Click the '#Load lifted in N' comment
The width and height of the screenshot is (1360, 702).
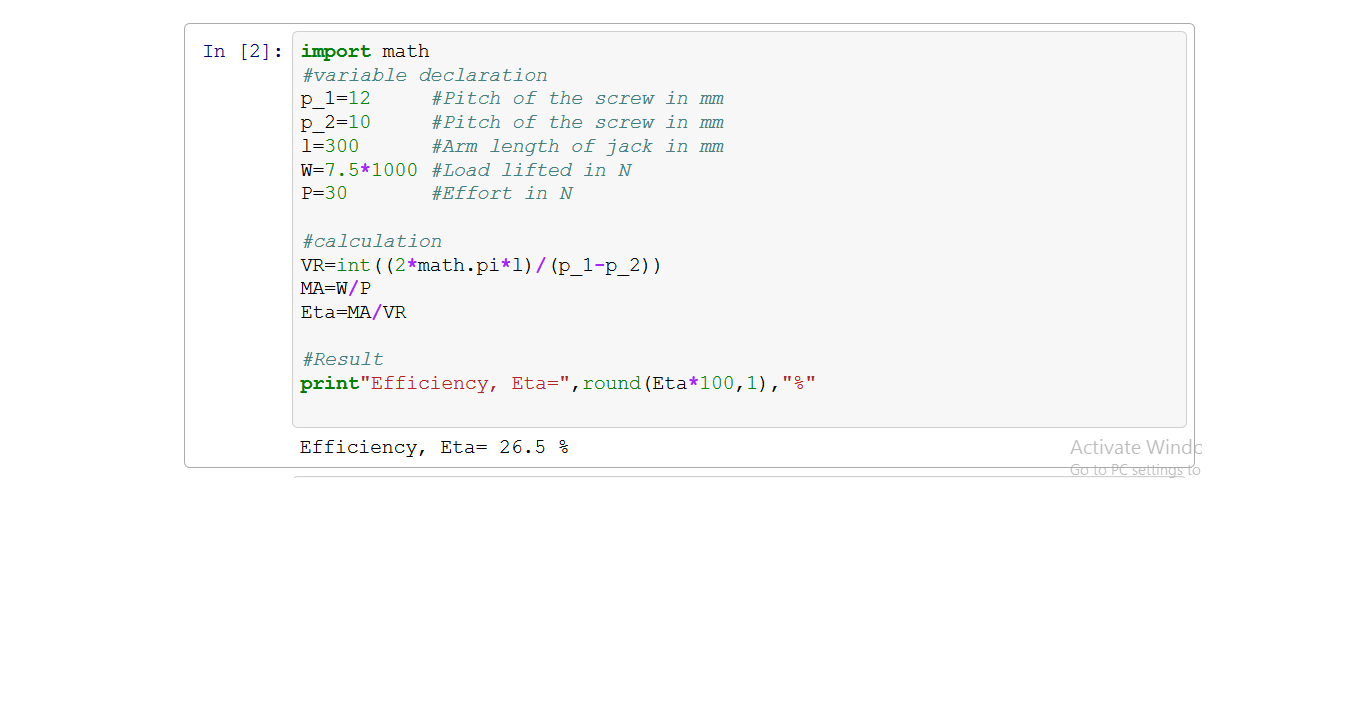(531, 171)
